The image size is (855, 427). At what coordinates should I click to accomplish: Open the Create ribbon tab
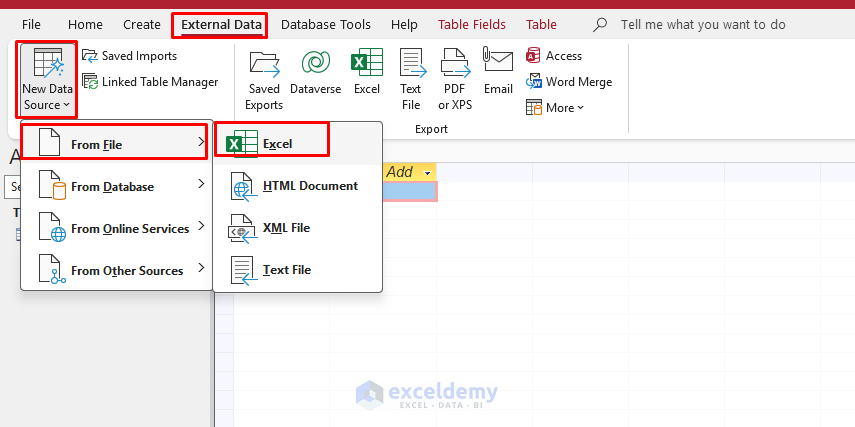pyautogui.click(x=142, y=25)
